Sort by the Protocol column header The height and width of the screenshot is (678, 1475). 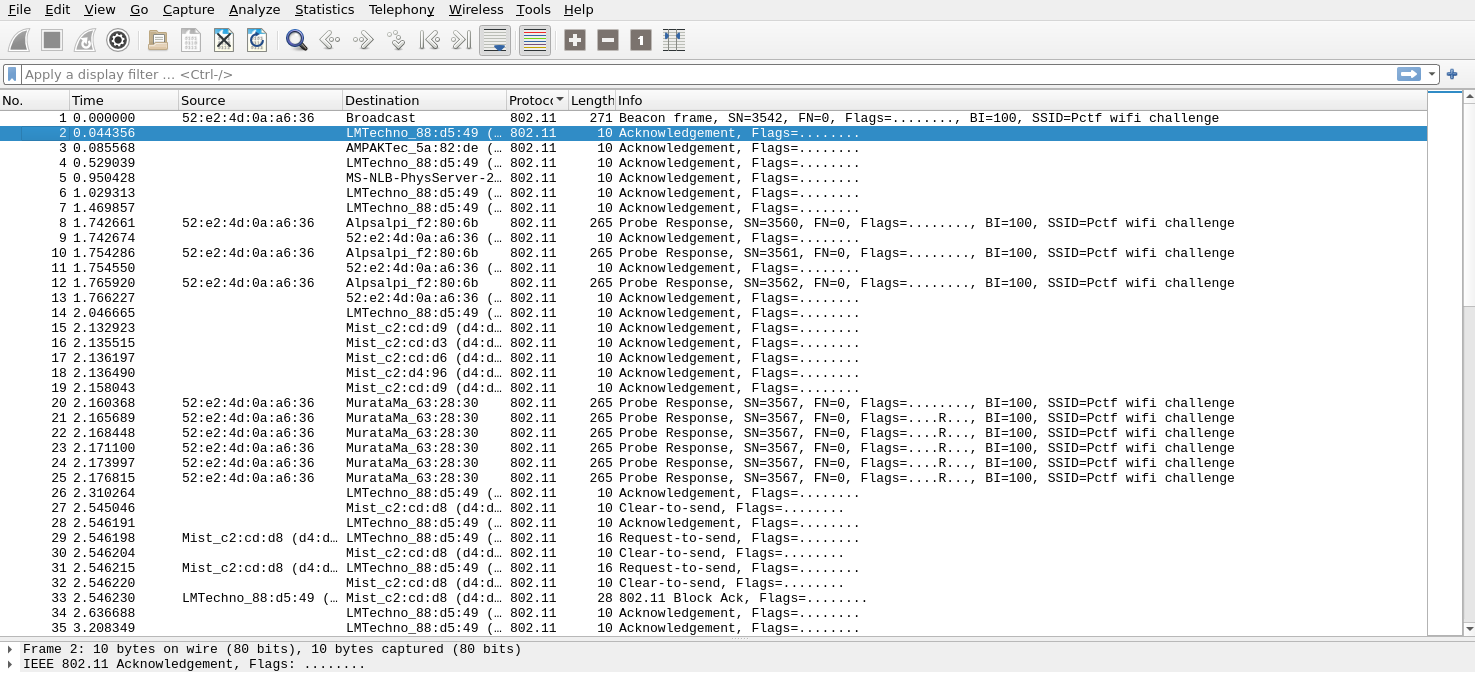537,100
